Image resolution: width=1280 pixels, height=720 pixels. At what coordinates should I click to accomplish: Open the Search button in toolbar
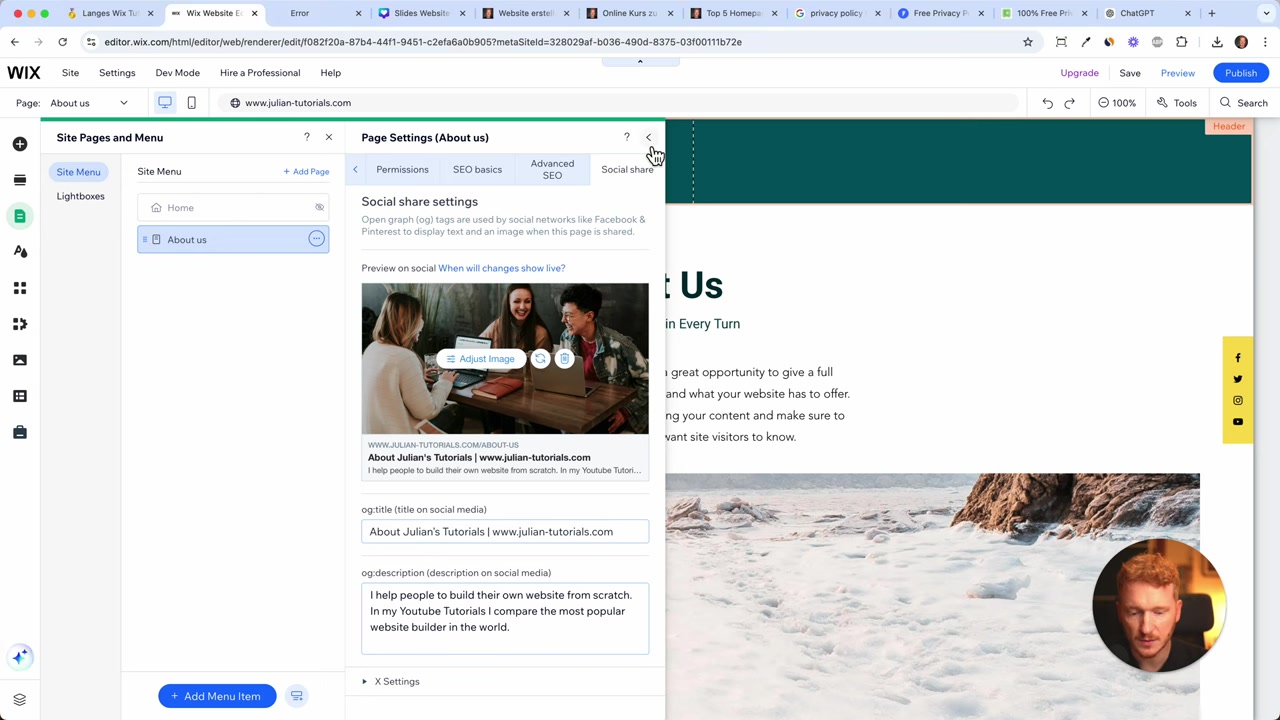pos(1243,103)
